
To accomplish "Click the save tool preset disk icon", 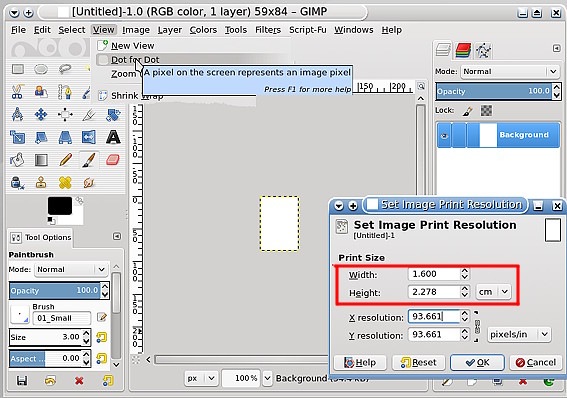I will point(22,380).
